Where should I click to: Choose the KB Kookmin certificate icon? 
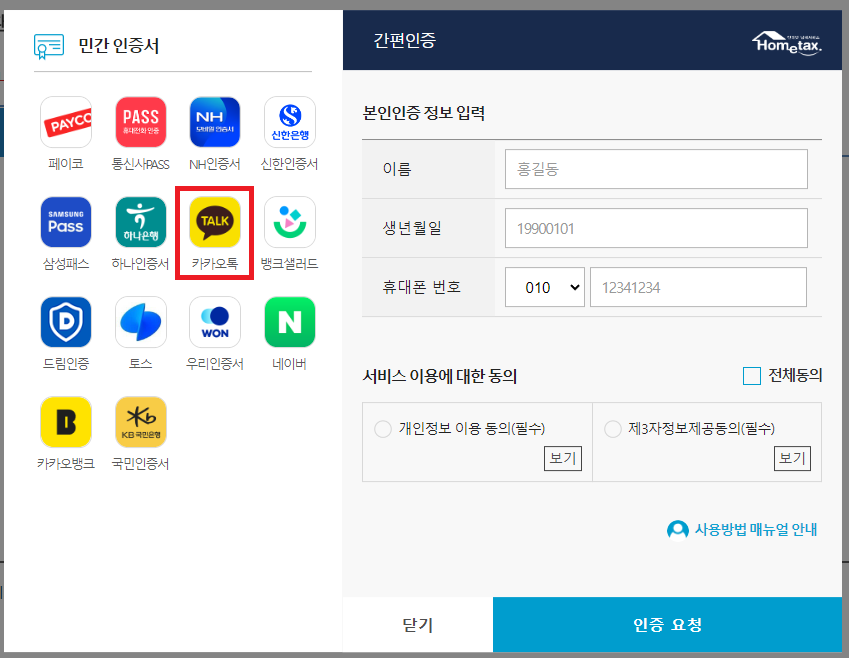coord(140,422)
